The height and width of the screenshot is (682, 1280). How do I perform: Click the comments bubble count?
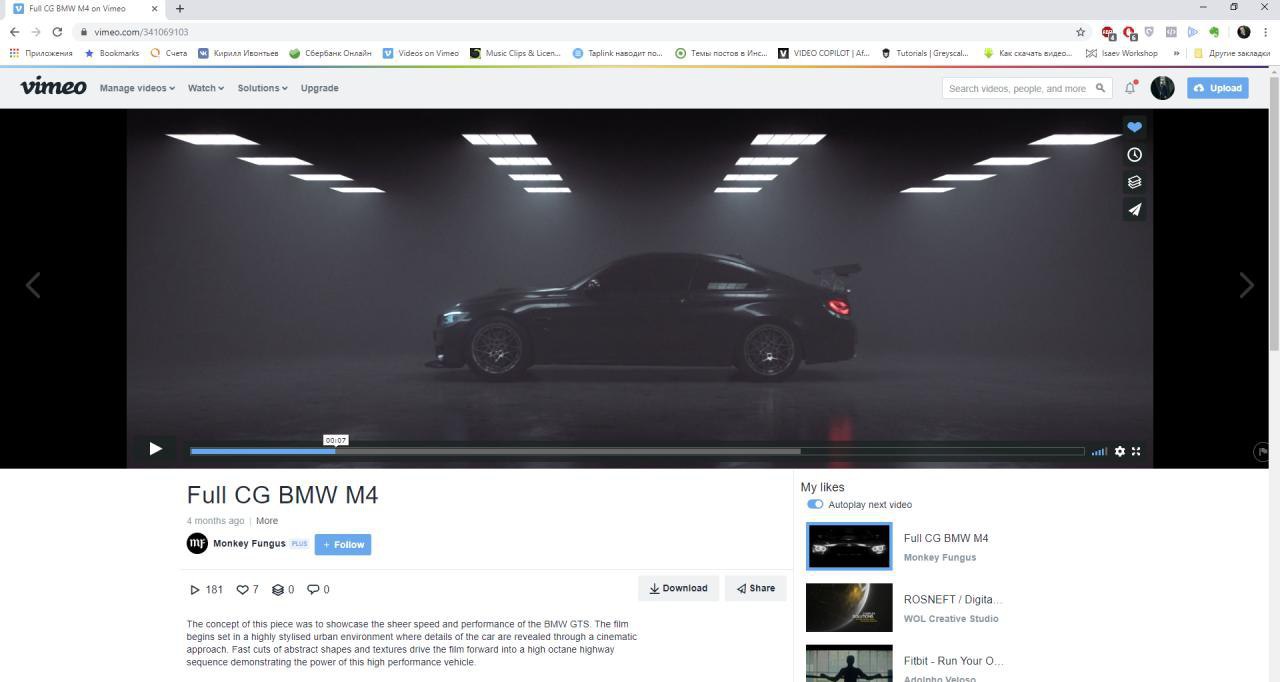click(318, 590)
